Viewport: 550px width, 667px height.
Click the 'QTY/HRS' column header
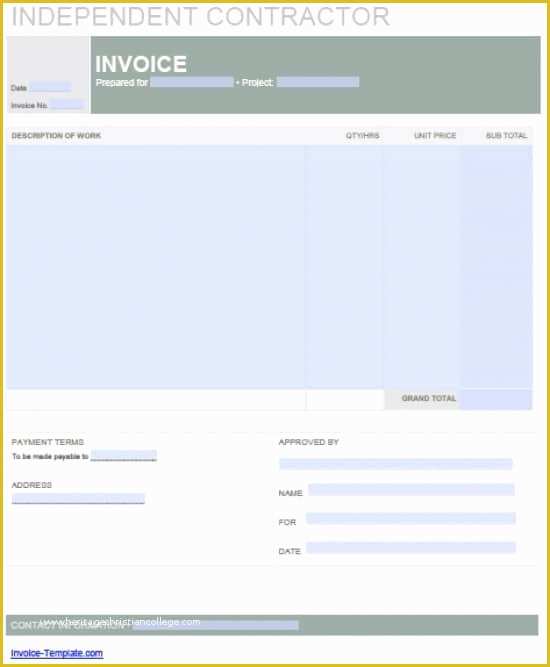pyautogui.click(x=362, y=136)
